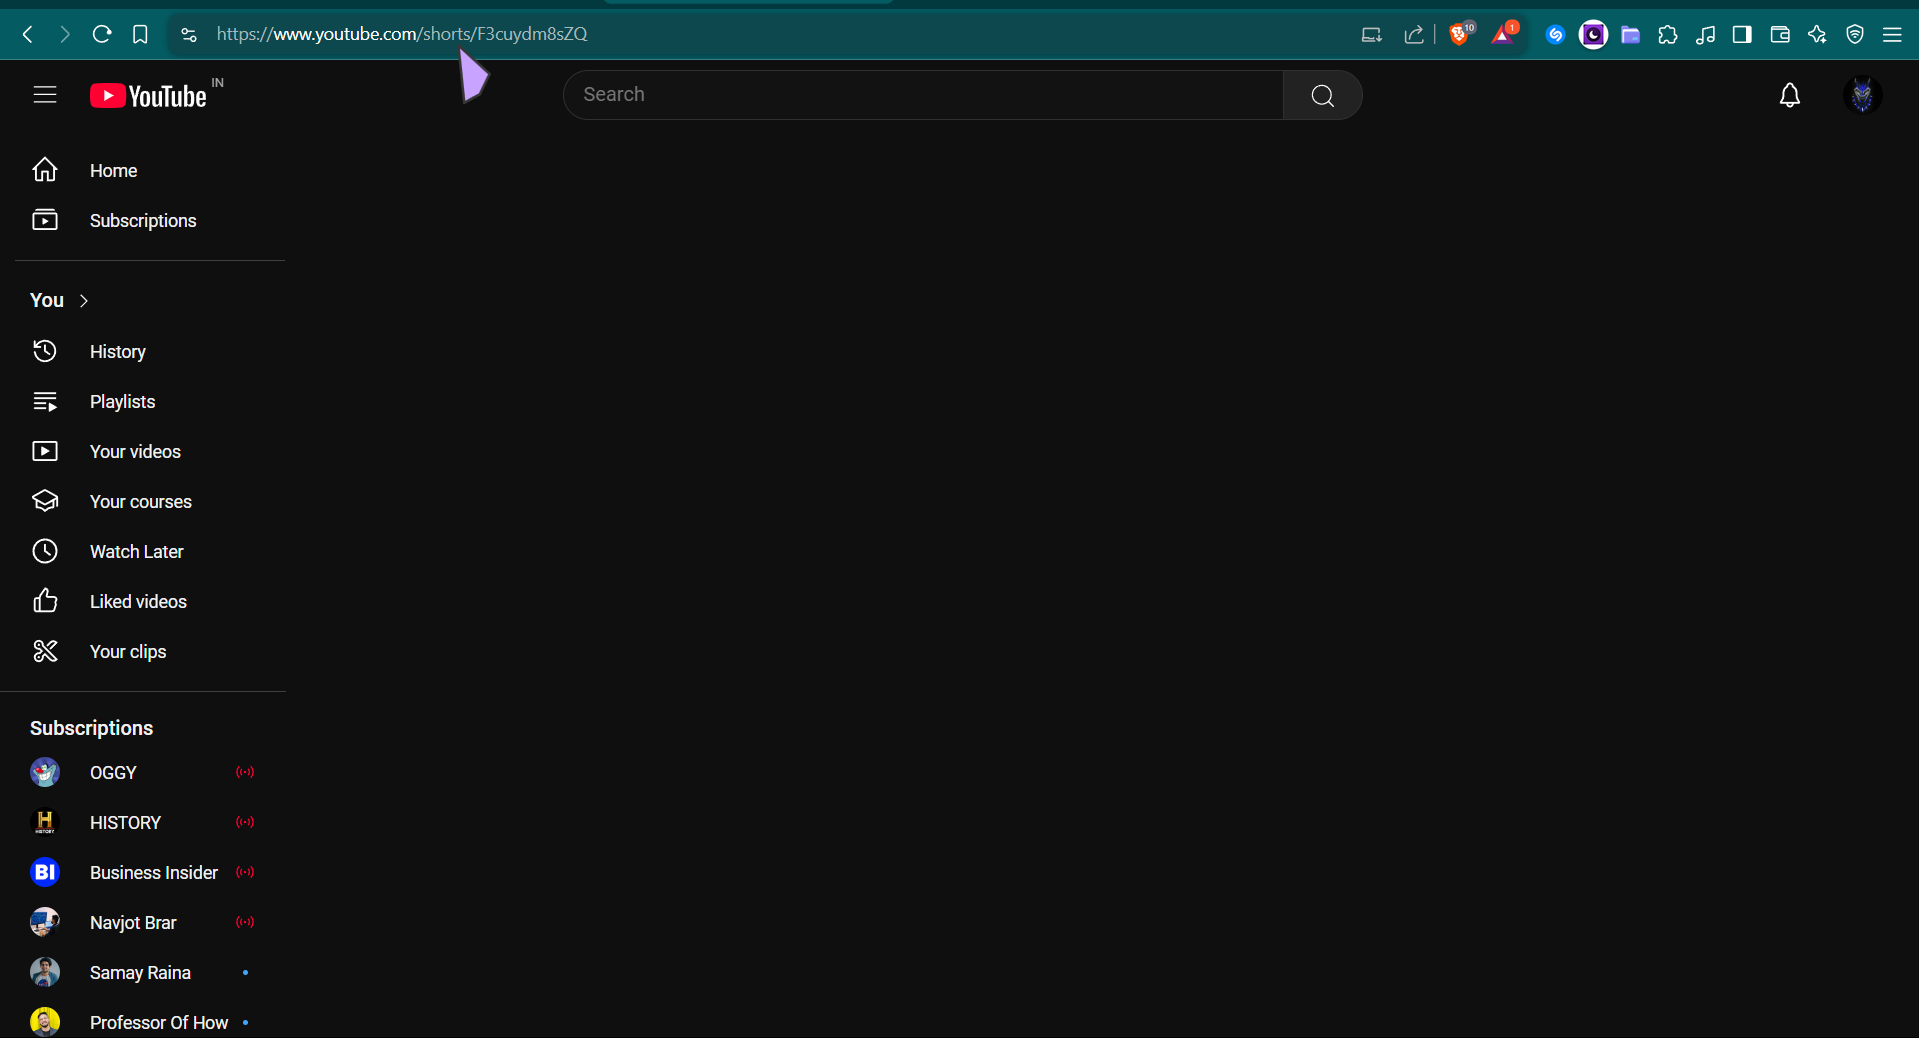The width and height of the screenshot is (1919, 1038).
Task: Open Brave Shields panel
Action: 1460,33
